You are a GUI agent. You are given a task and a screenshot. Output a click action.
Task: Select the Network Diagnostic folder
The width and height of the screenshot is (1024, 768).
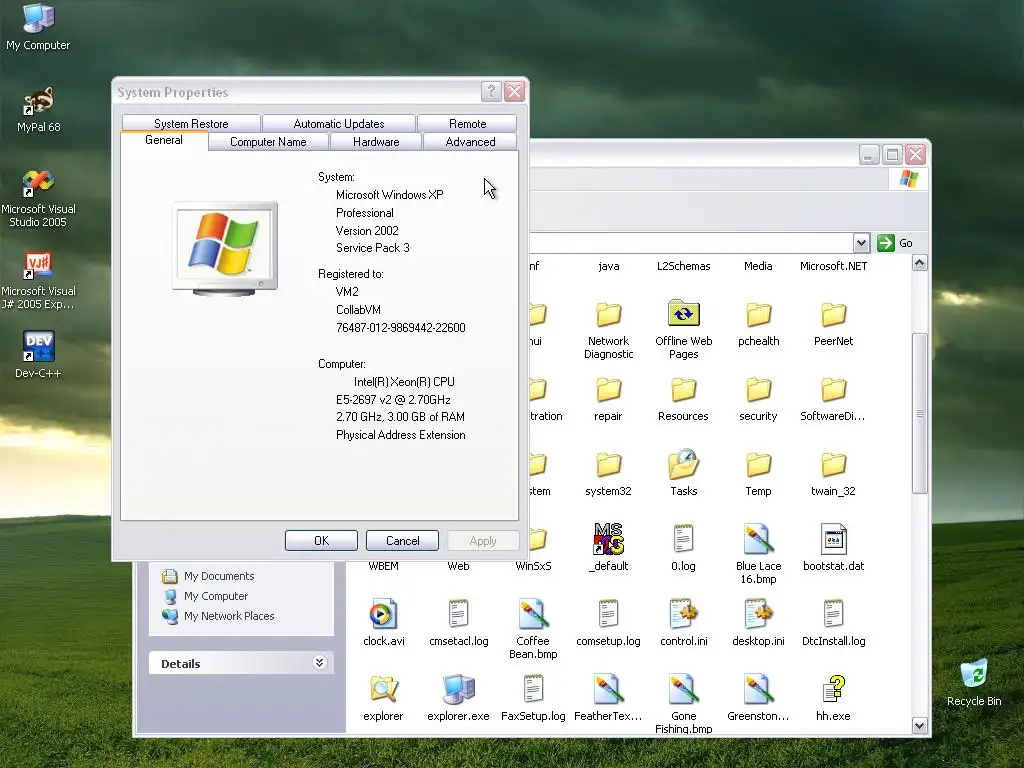point(608,330)
